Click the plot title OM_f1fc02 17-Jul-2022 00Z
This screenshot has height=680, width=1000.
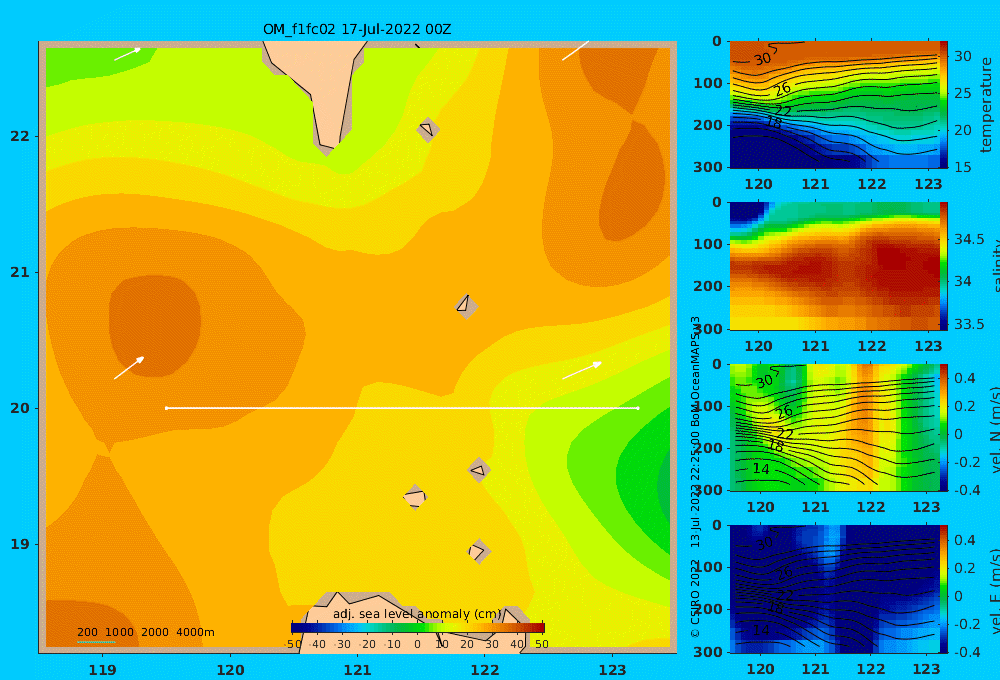pyautogui.click(x=357, y=29)
